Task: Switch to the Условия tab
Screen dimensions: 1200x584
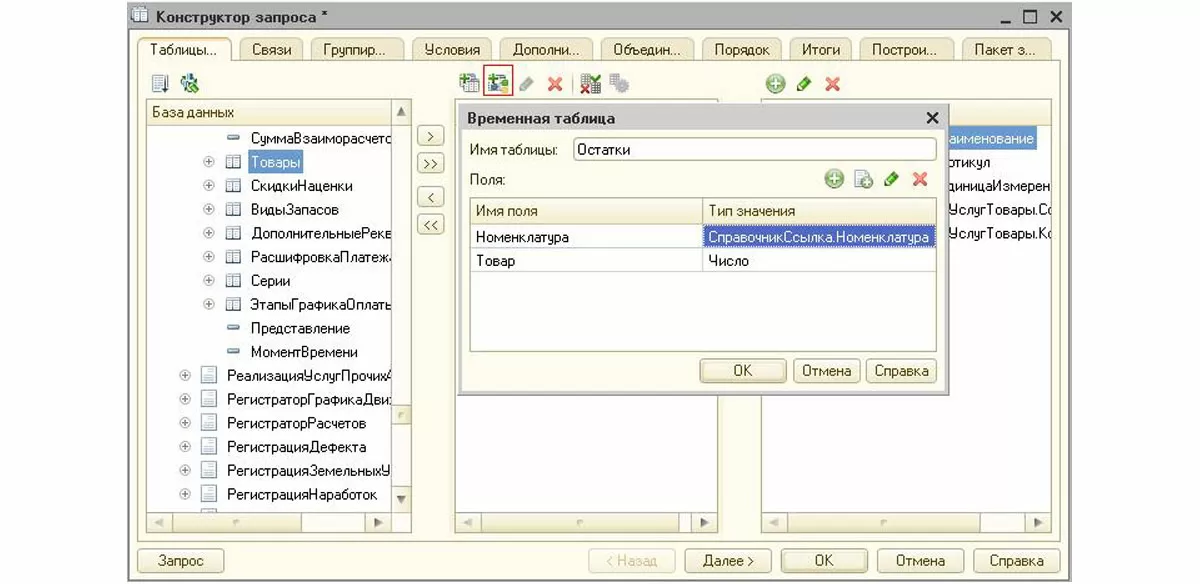Action: [x=452, y=50]
